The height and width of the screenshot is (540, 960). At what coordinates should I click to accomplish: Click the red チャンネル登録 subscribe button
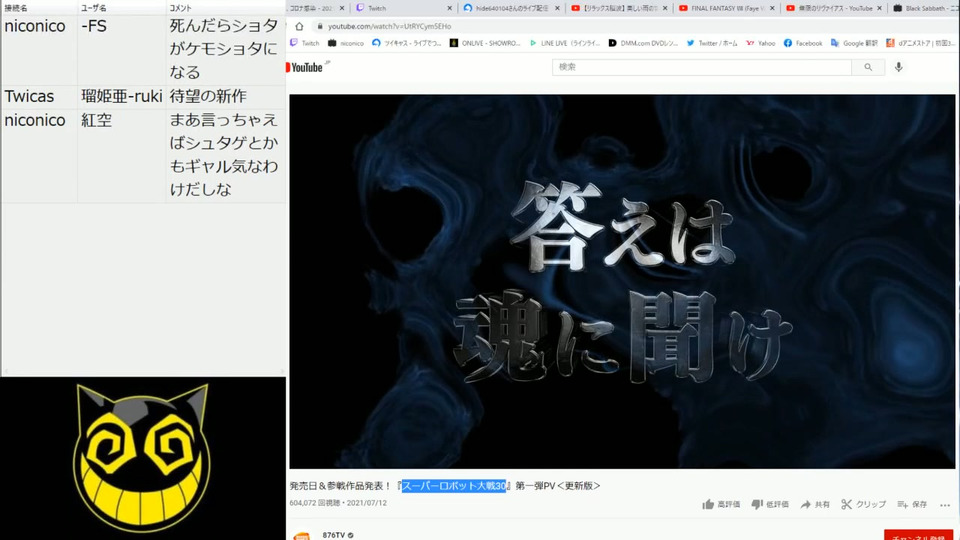point(918,535)
